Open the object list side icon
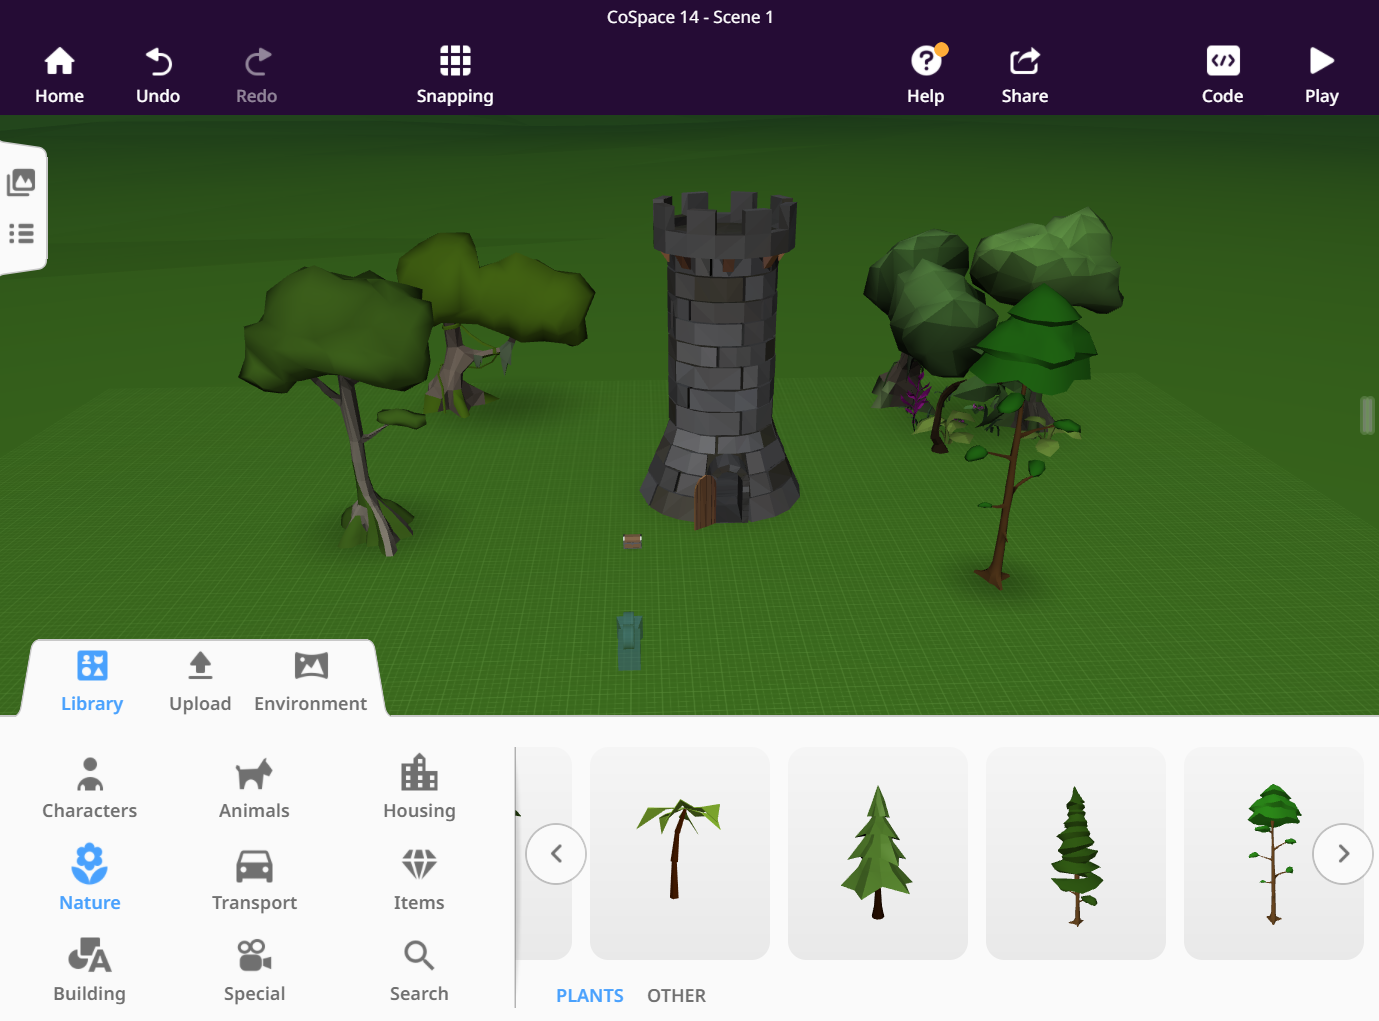This screenshot has height=1021, width=1379. (x=21, y=234)
